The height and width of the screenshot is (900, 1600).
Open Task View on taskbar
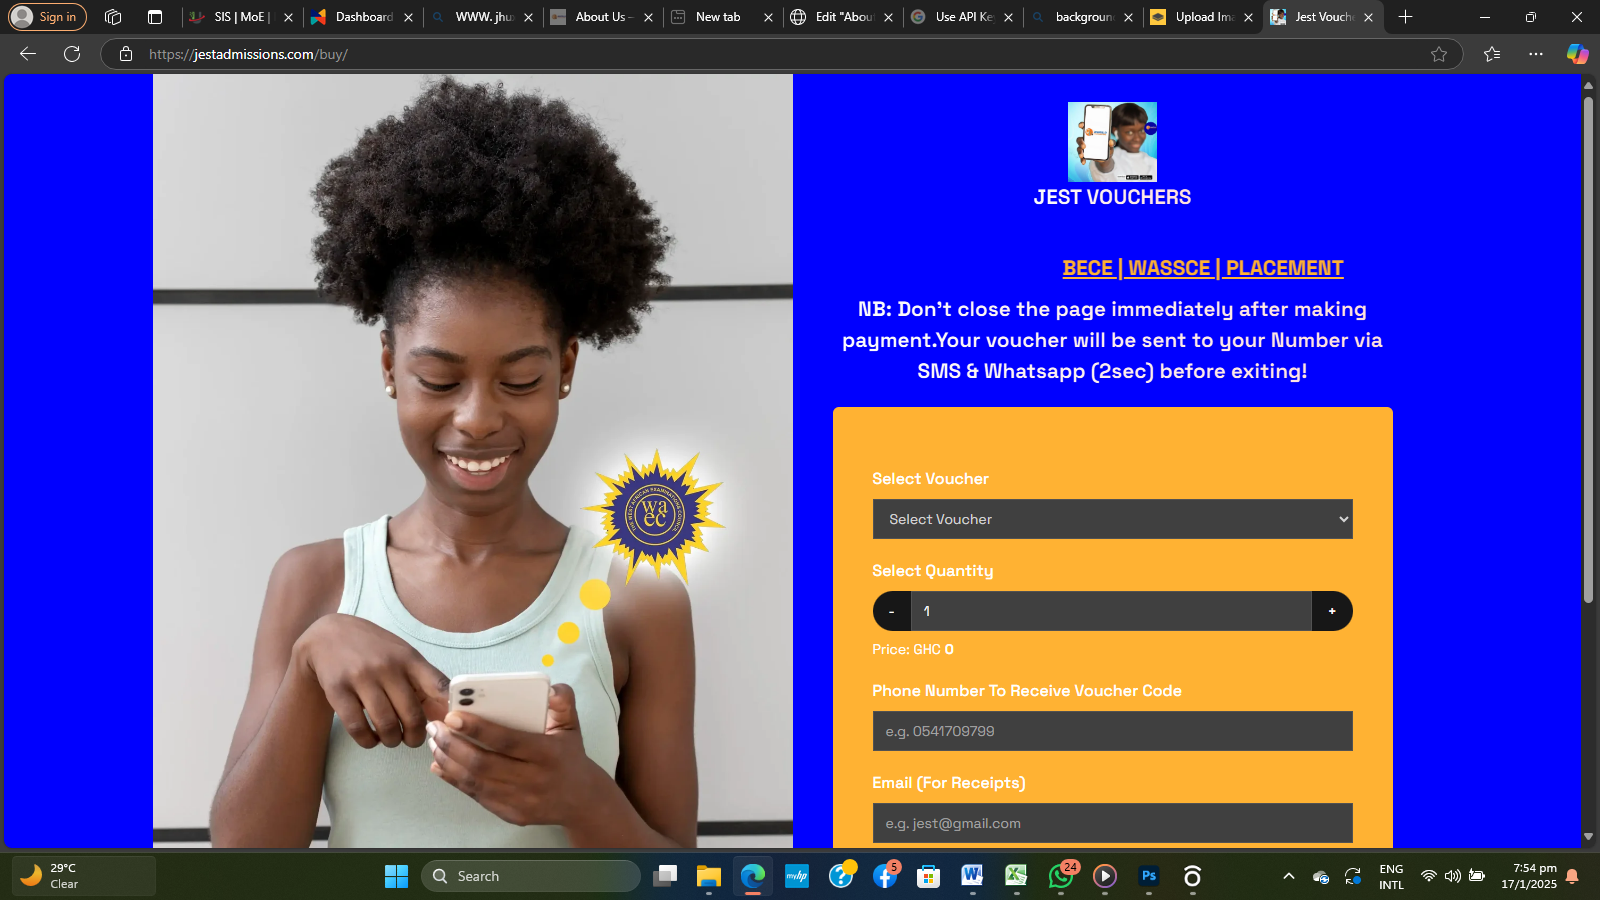(665, 876)
